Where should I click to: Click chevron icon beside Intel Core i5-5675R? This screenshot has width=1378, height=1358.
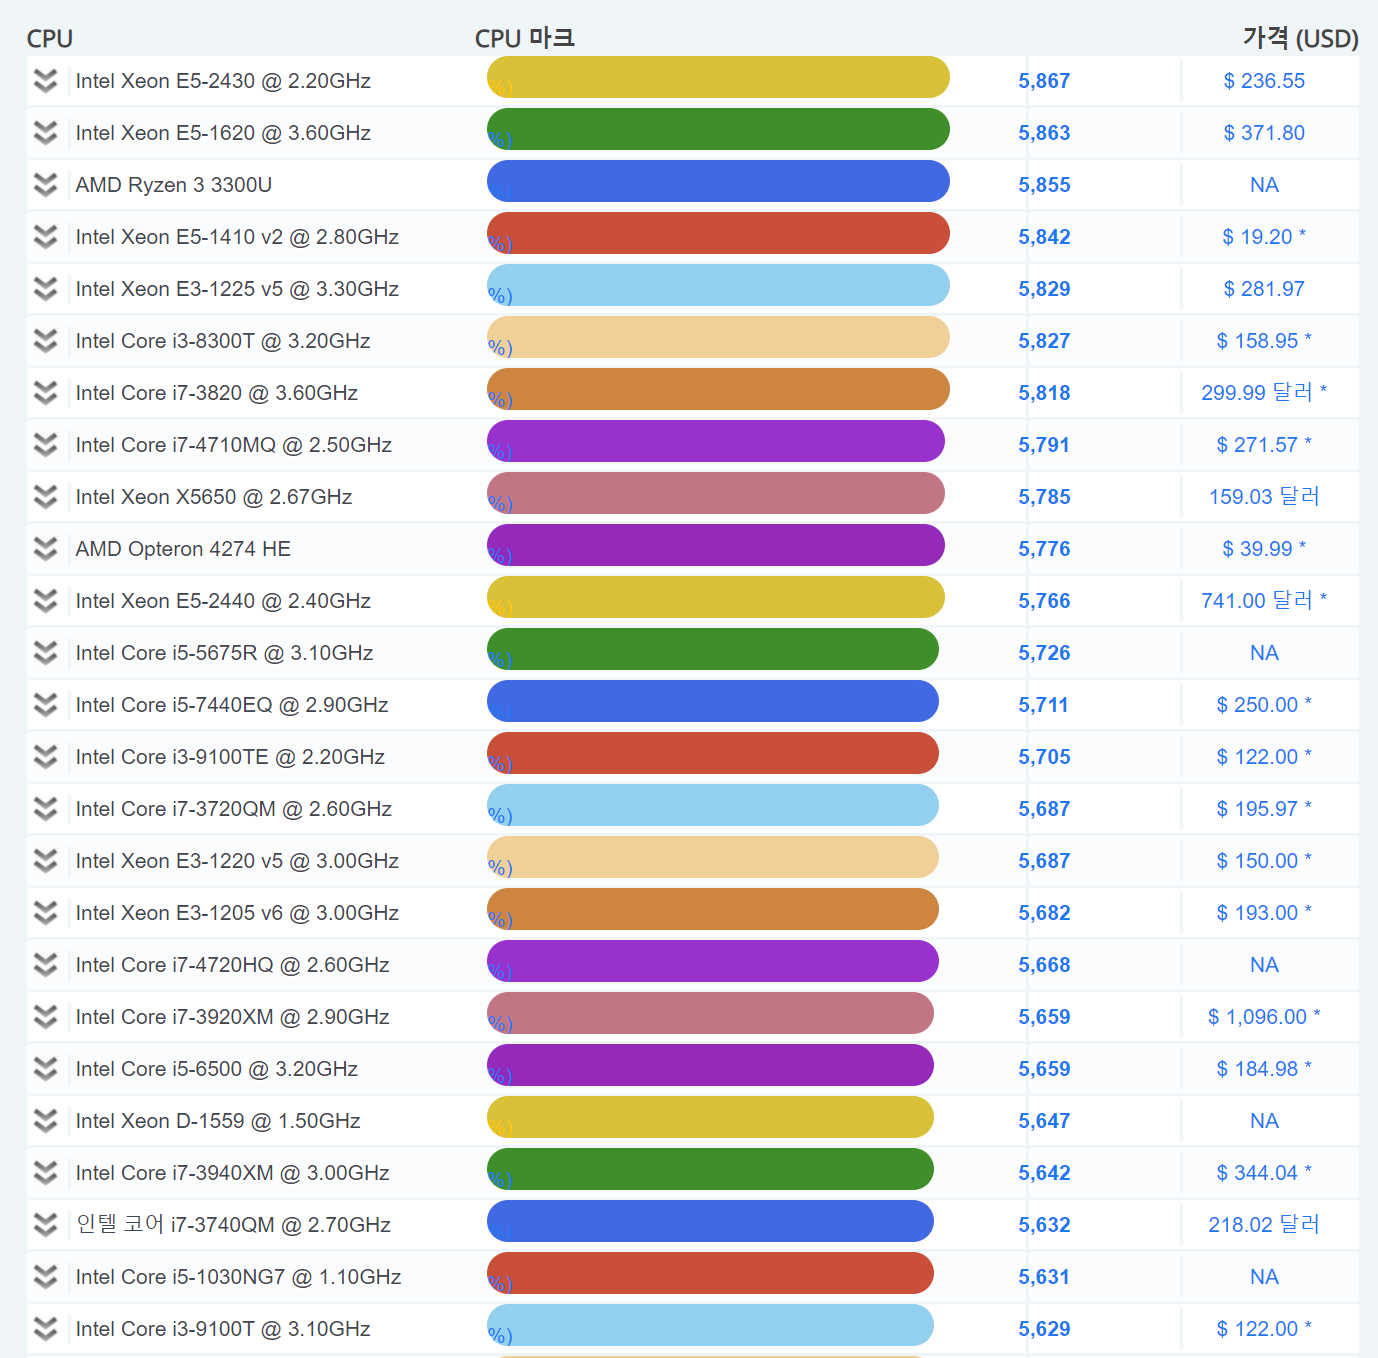(45, 653)
